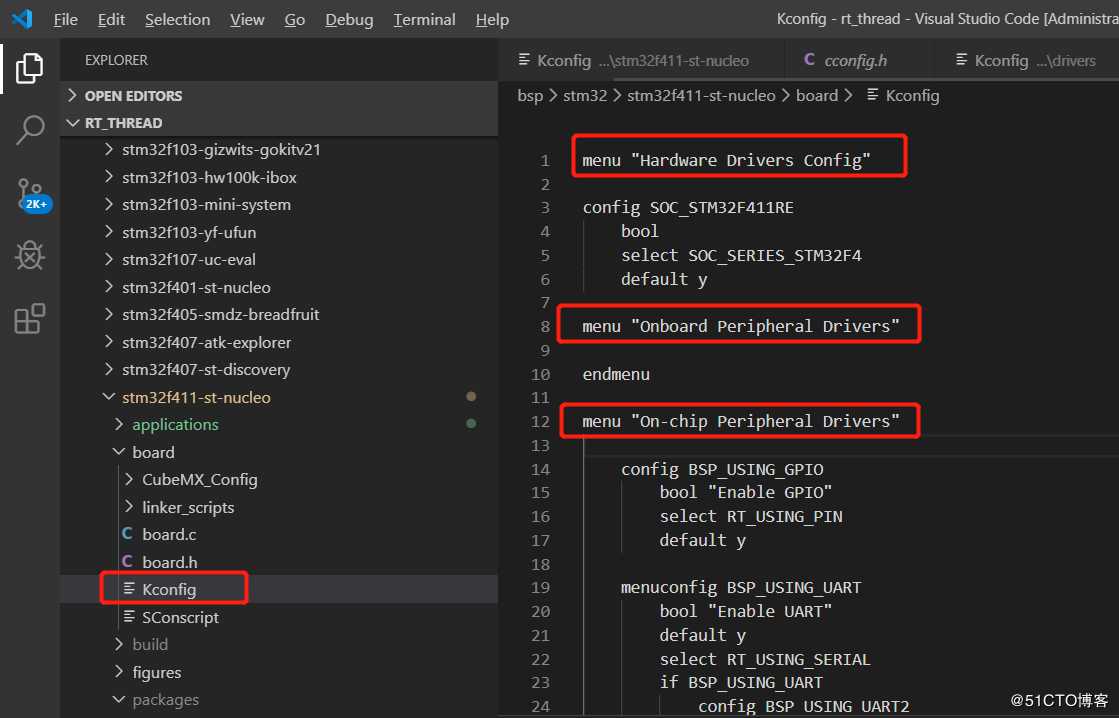Open the Selection menu

tap(178, 19)
